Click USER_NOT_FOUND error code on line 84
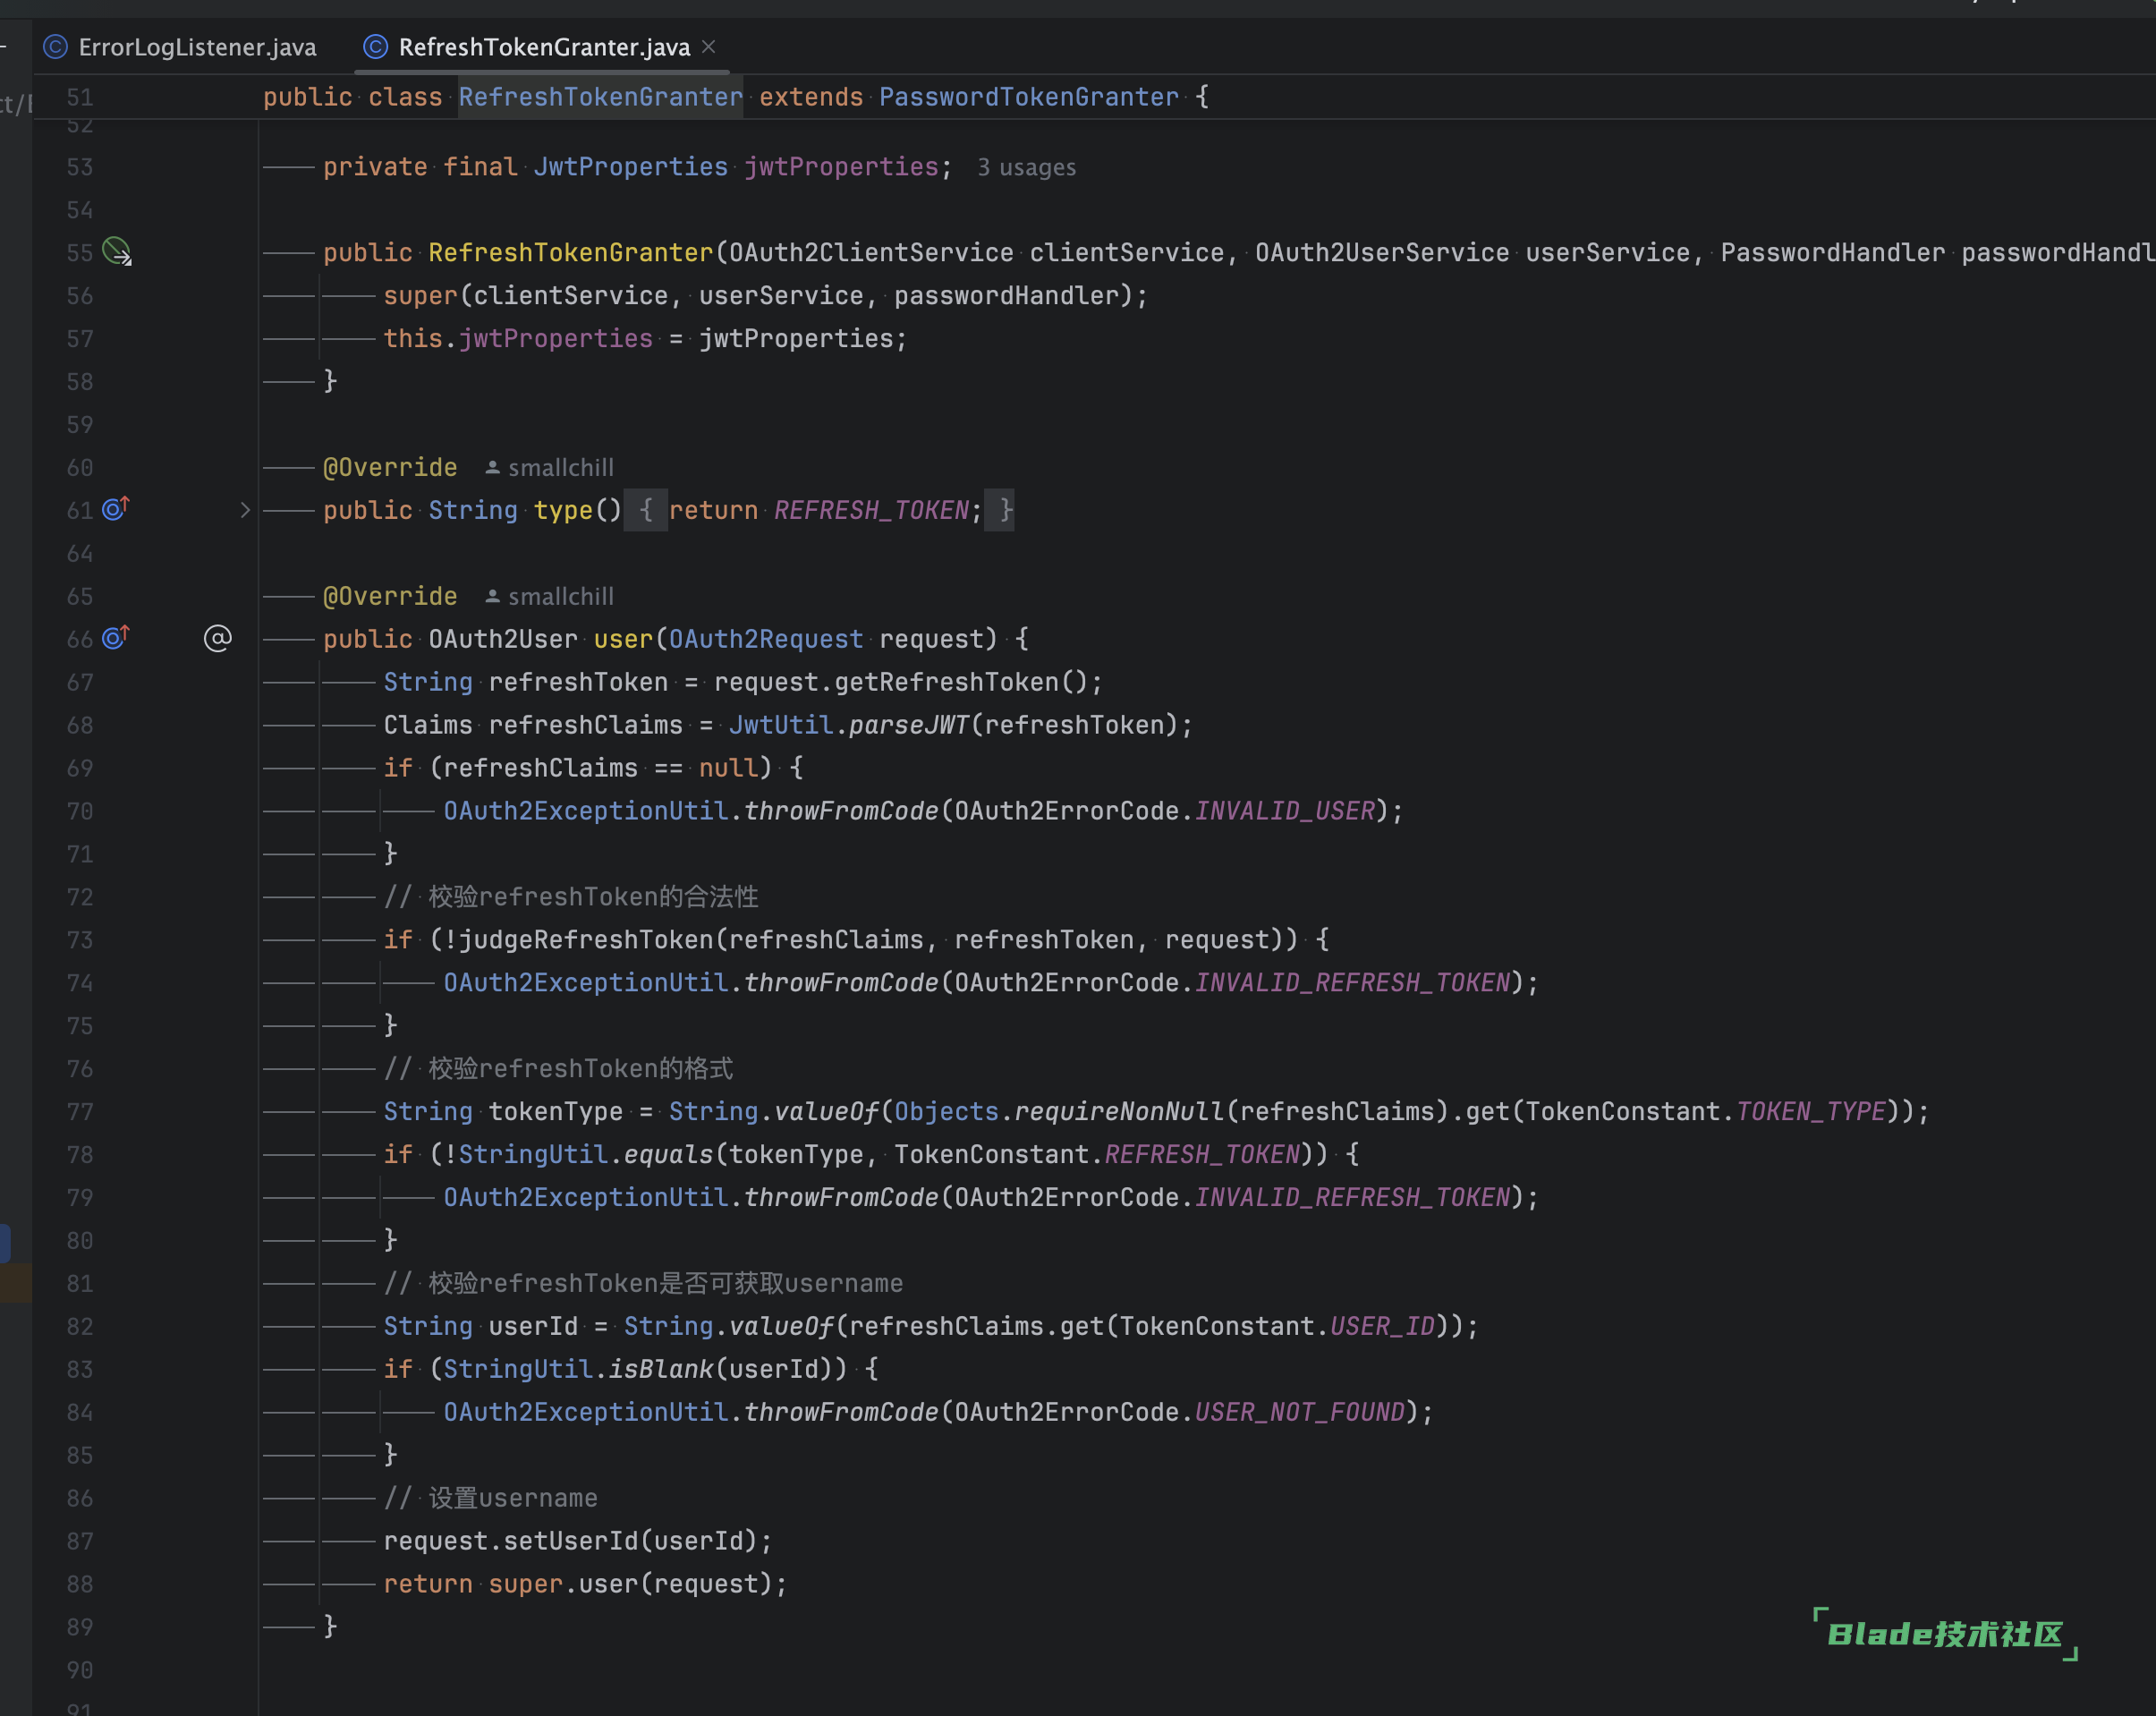The height and width of the screenshot is (1716, 2156). click(1300, 1413)
